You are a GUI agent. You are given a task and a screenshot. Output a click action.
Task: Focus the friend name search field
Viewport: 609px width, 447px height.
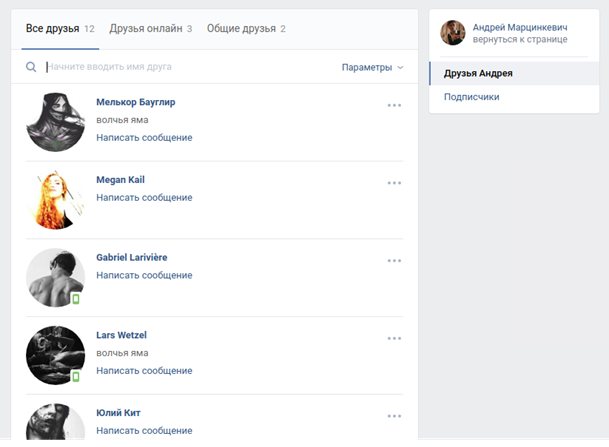click(190, 67)
